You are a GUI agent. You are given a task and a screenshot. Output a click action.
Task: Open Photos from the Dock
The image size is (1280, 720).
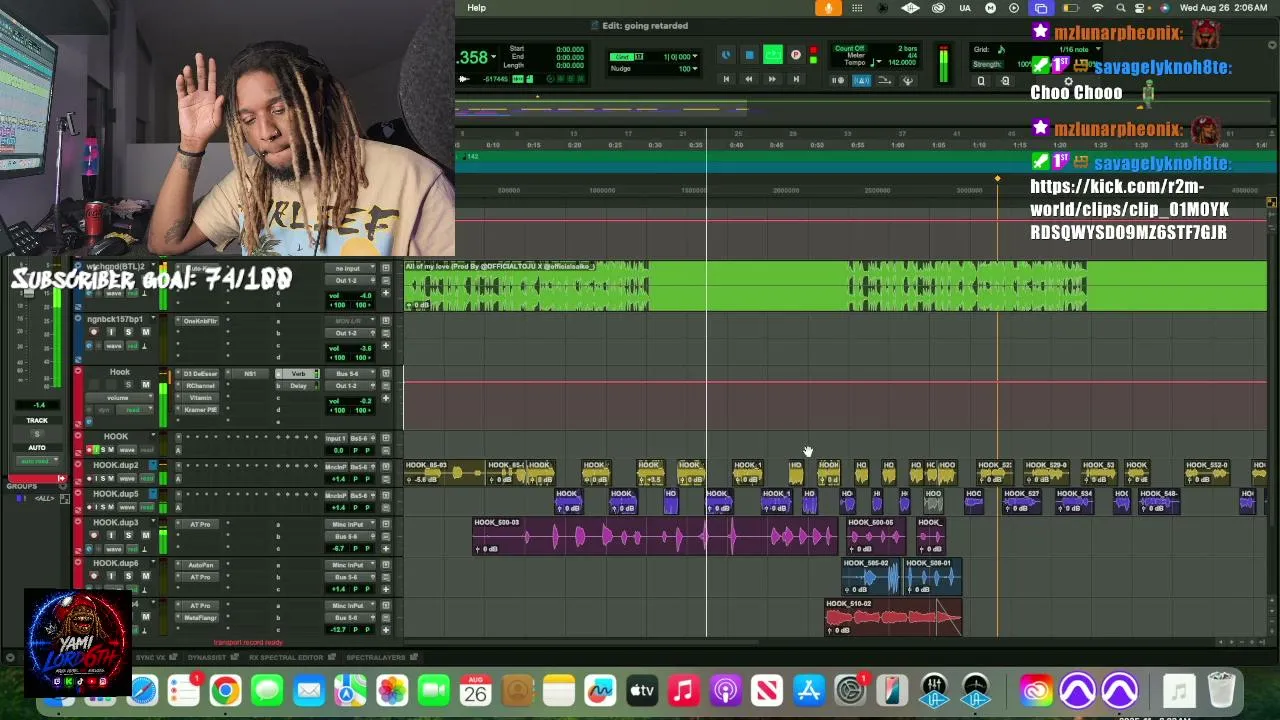392,690
